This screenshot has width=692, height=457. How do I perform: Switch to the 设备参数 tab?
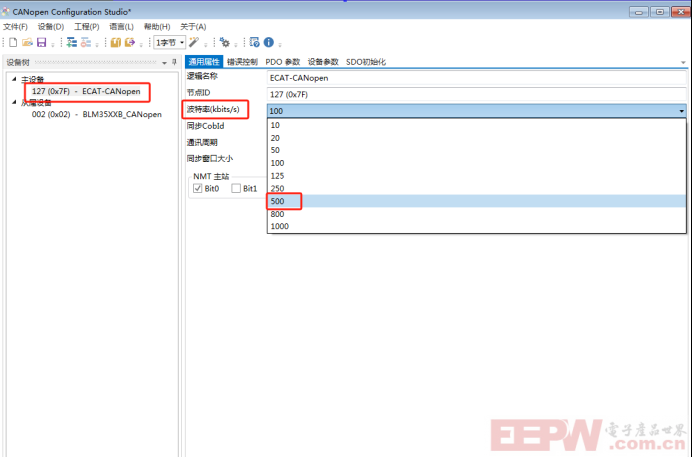click(x=323, y=62)
